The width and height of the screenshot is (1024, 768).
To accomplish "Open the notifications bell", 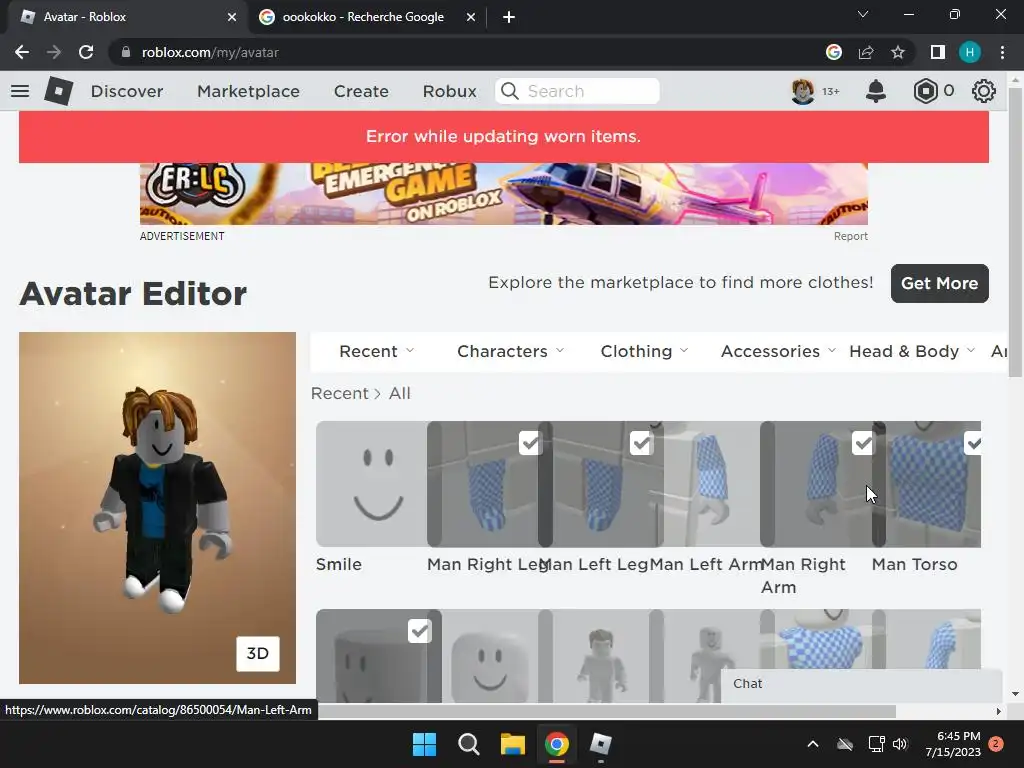I will [876, 91].
